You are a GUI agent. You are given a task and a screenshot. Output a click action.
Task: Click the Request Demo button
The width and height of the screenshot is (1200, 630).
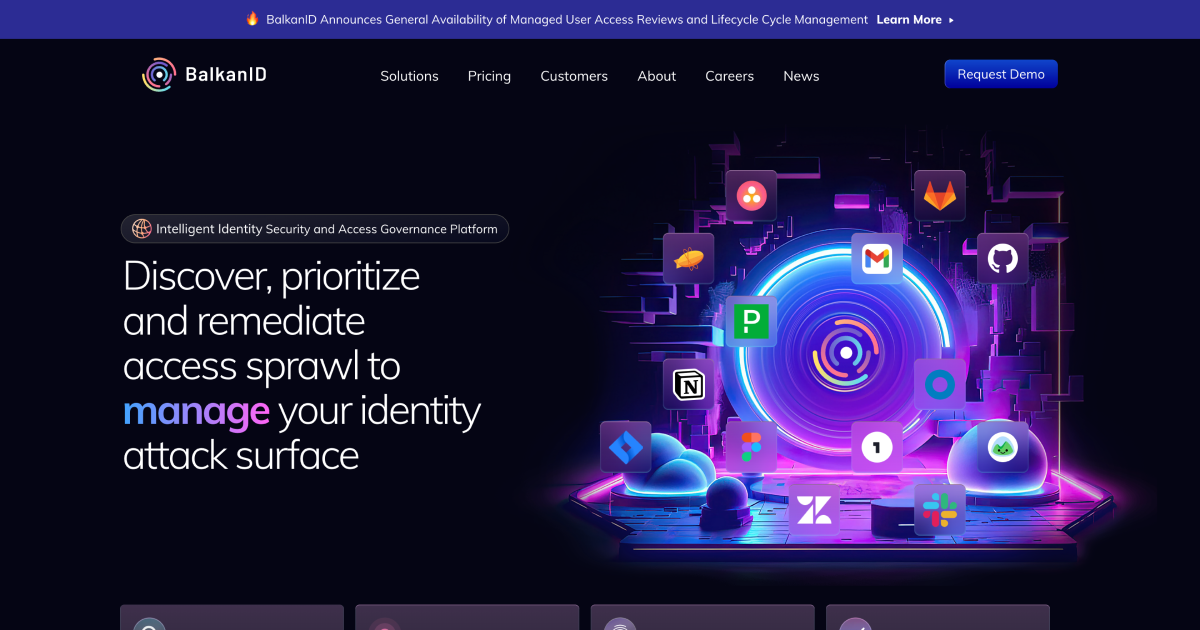(1001, 74)
